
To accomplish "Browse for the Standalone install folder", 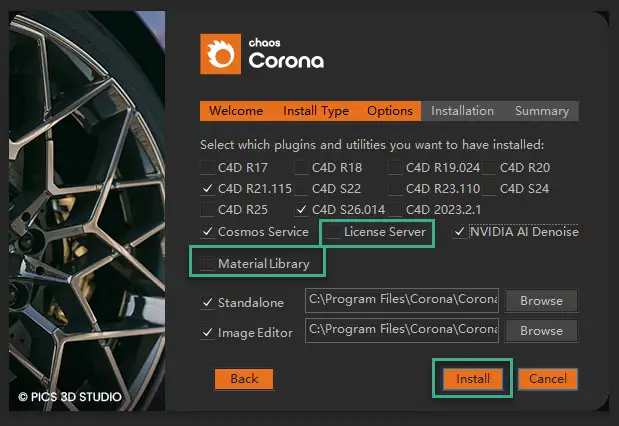I will (x=541, y=301).
